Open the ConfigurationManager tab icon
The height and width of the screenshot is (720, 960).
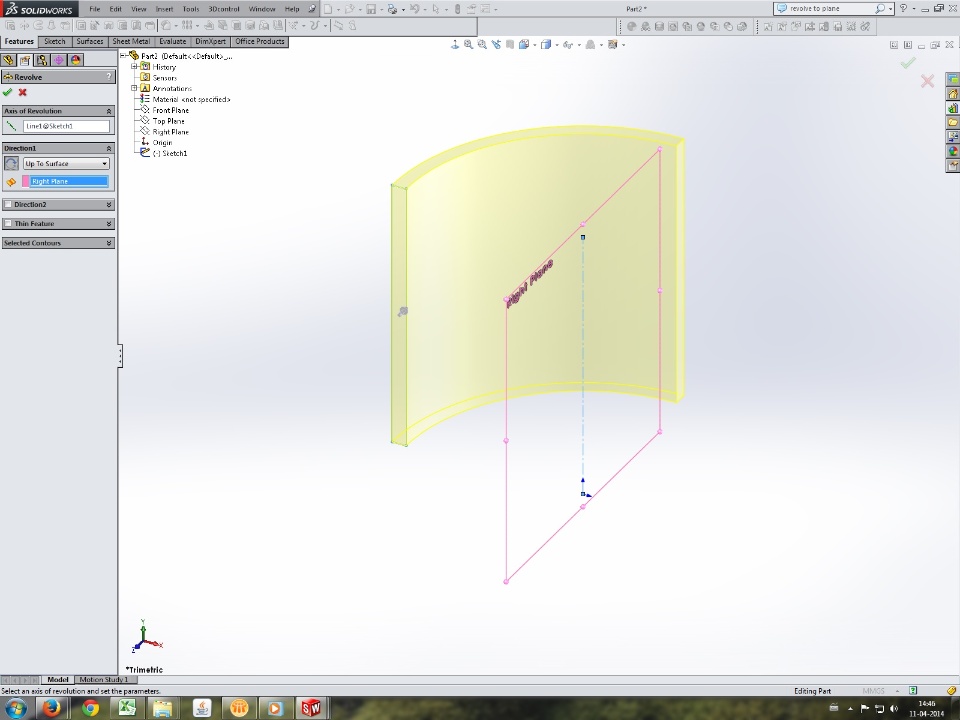(x=42, y=60)
